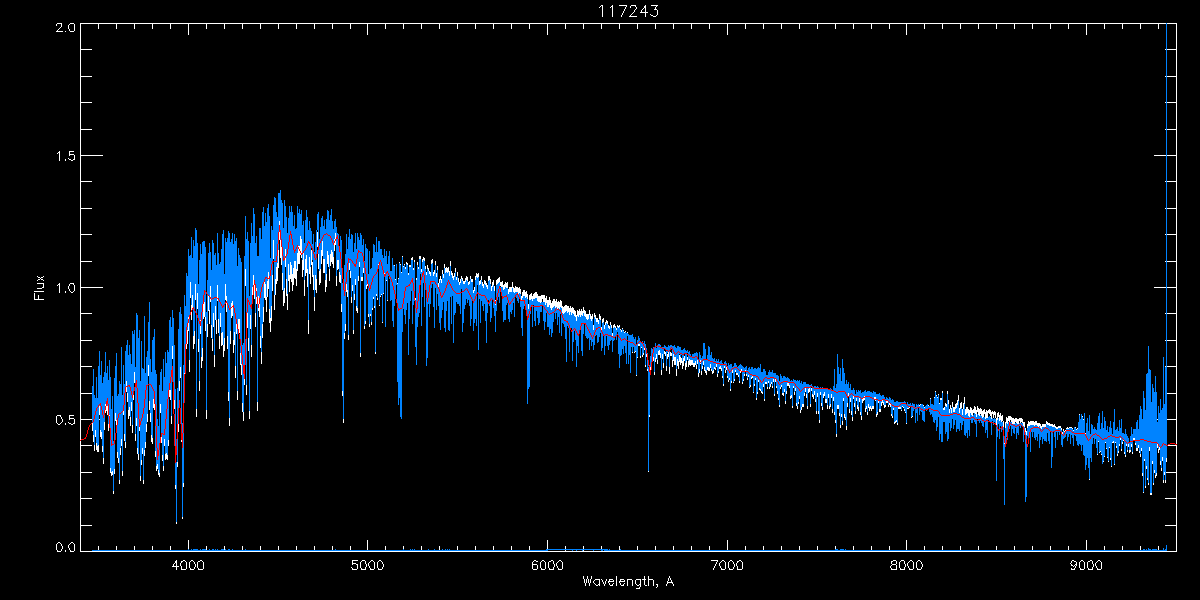The width and height of the screenshot is (1200, 600).
Task: Select the 6000 tick label on x-axis
Action: (547, 563)
